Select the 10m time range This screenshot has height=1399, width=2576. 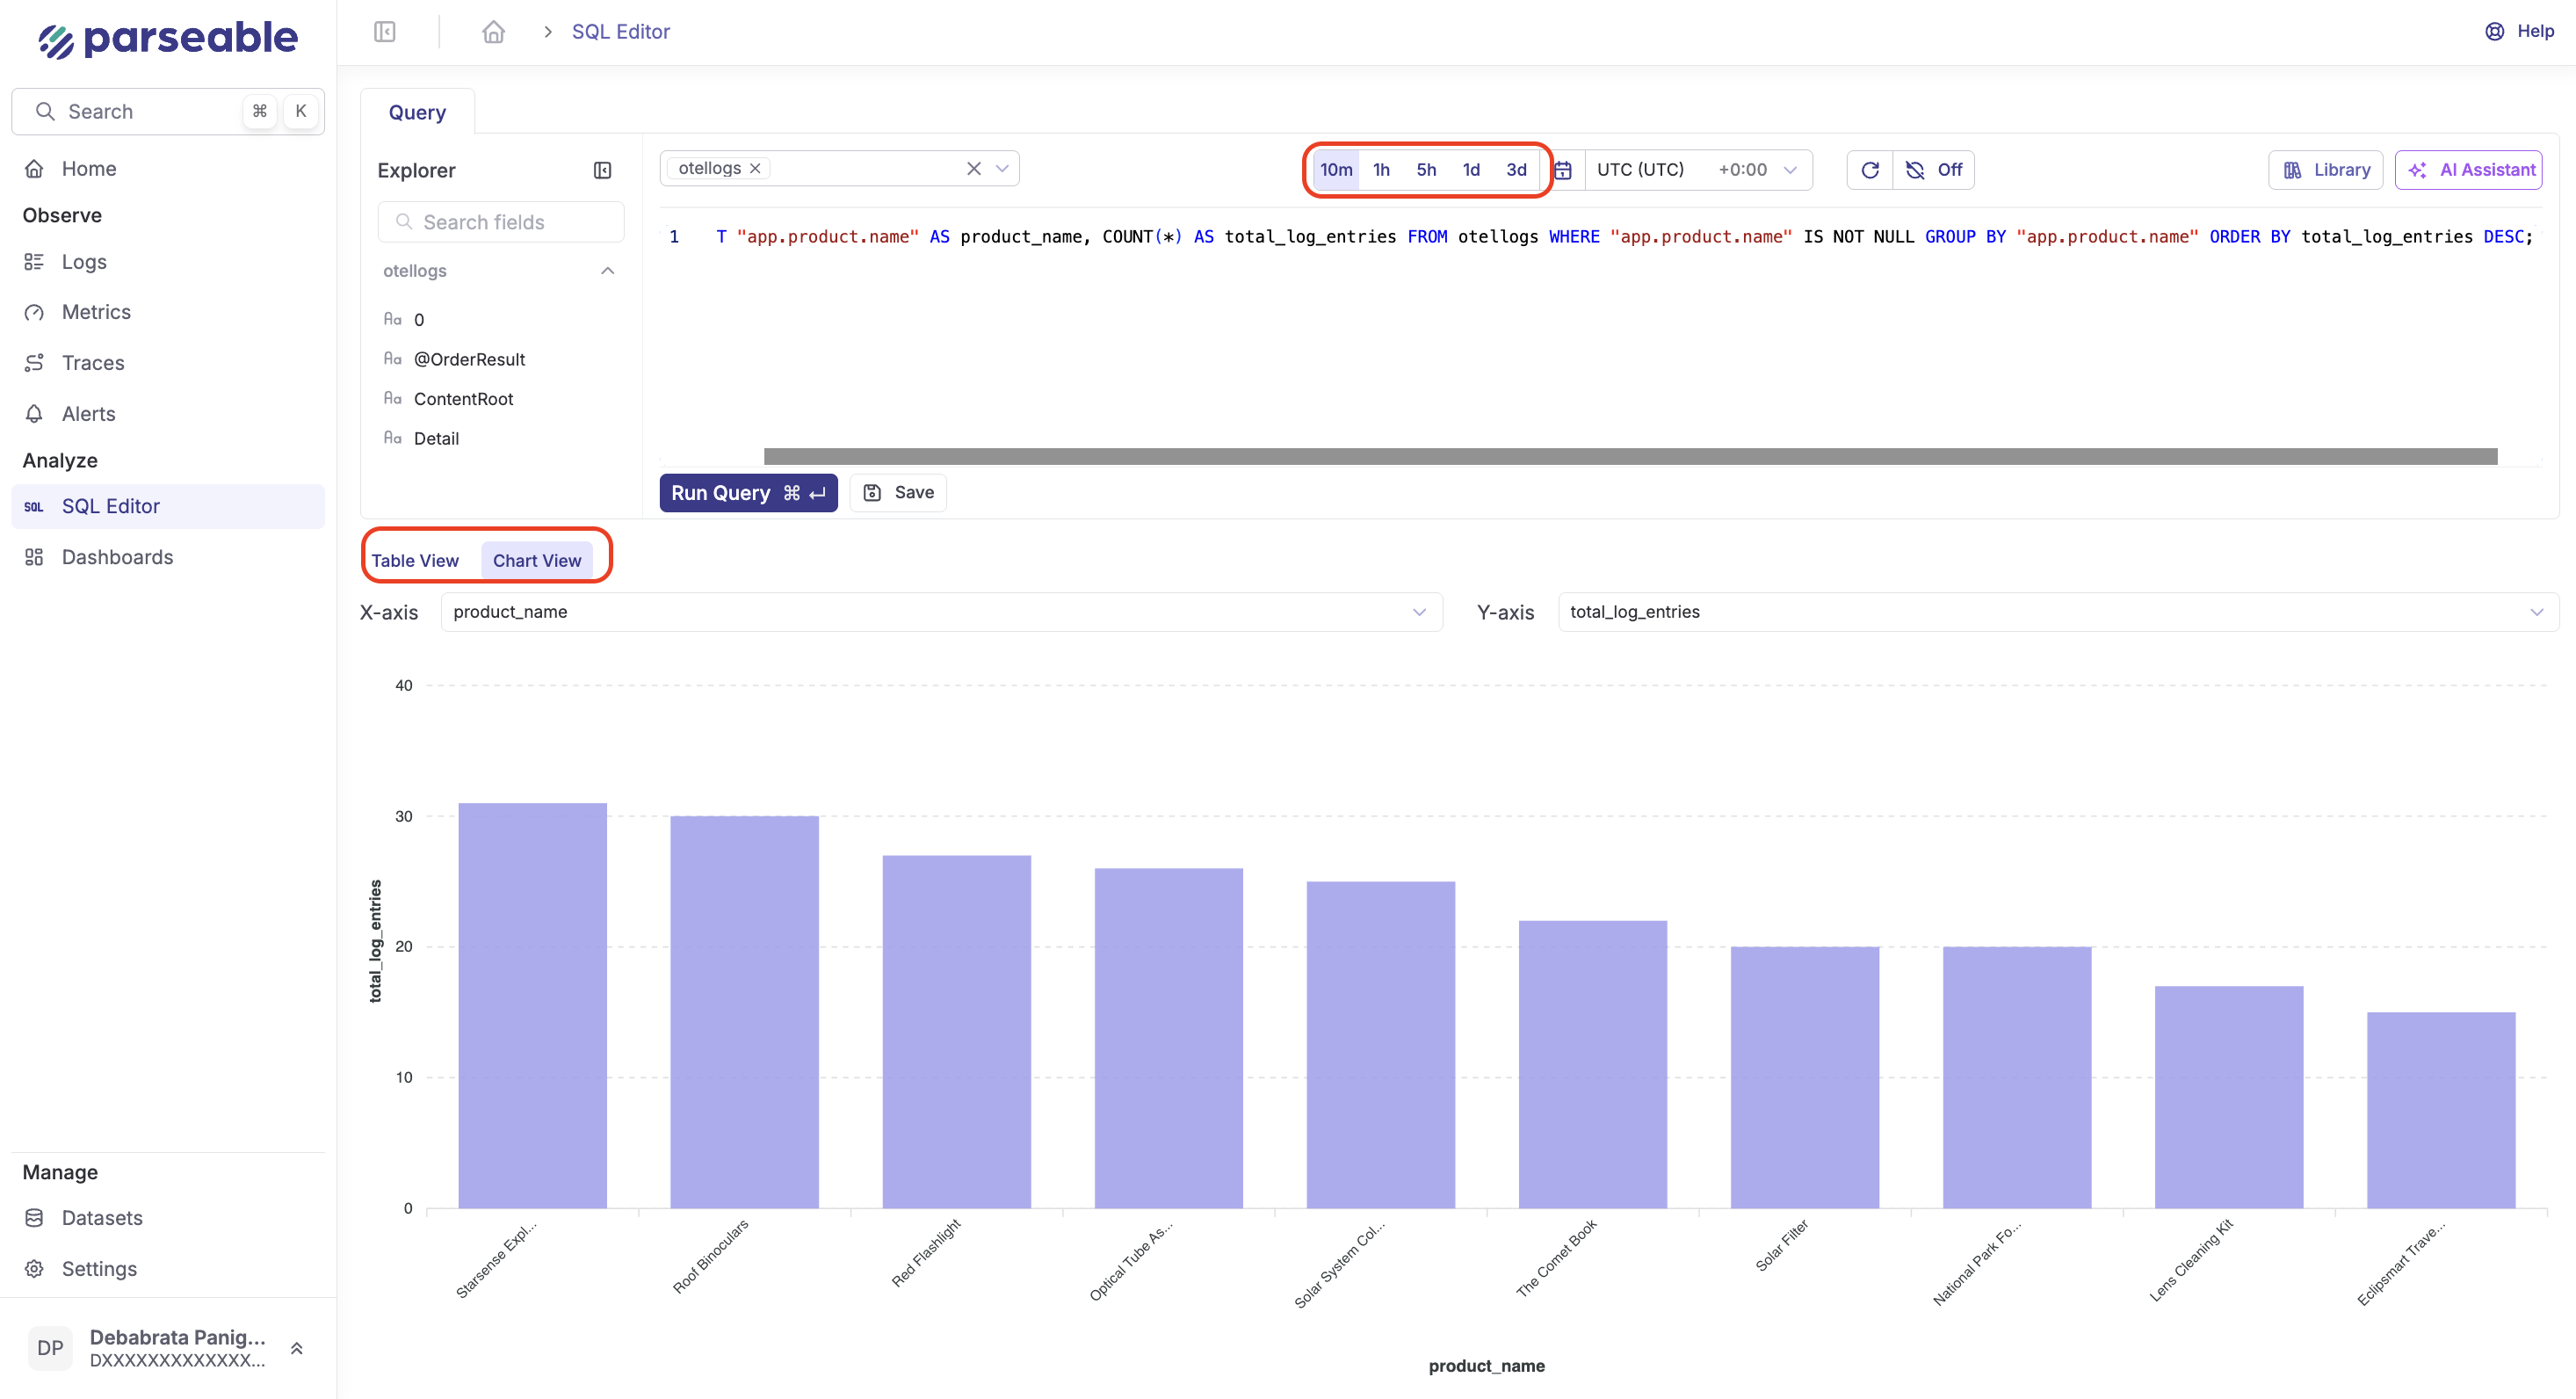[1336, 170]
